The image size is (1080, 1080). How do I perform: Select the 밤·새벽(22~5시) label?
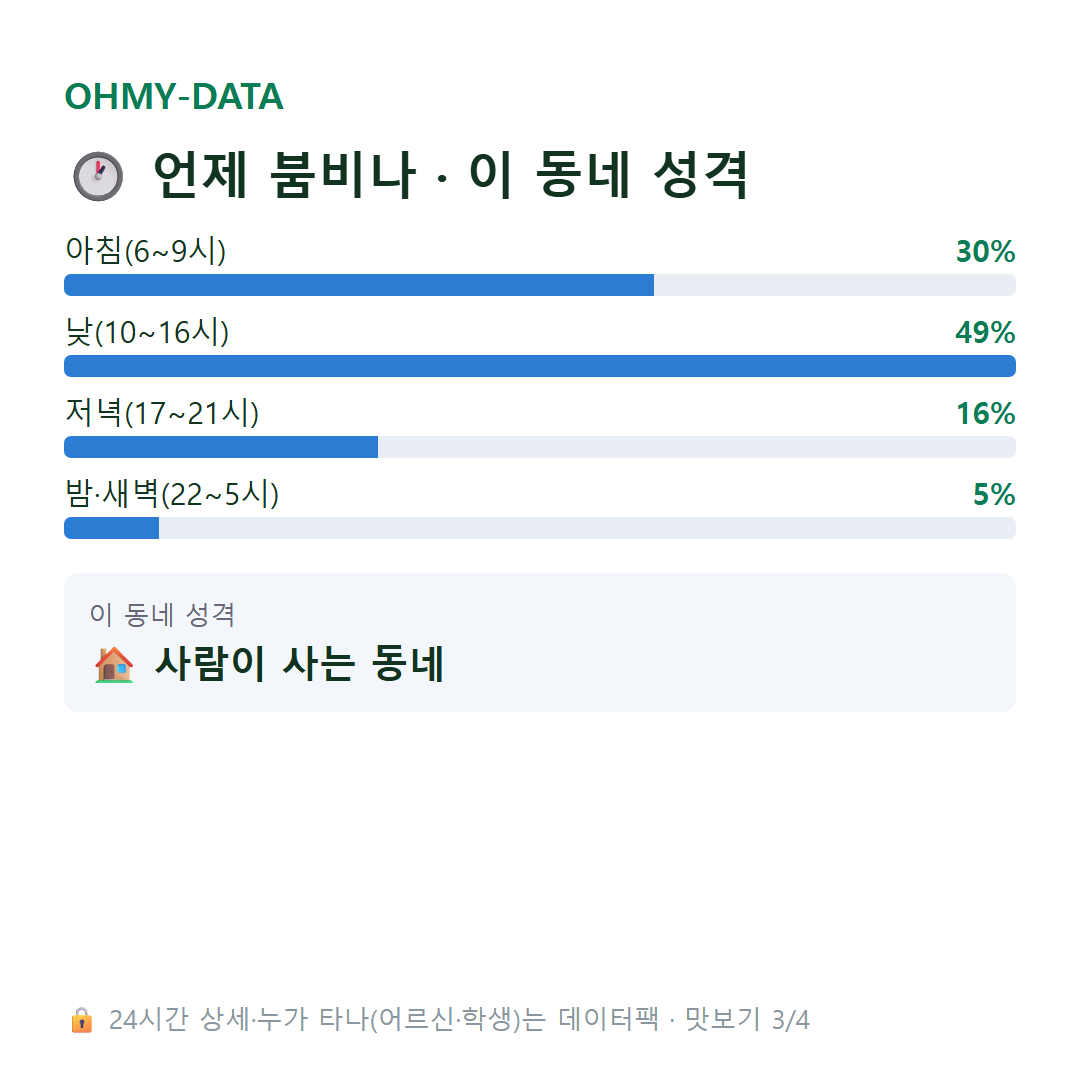[172, 494]
